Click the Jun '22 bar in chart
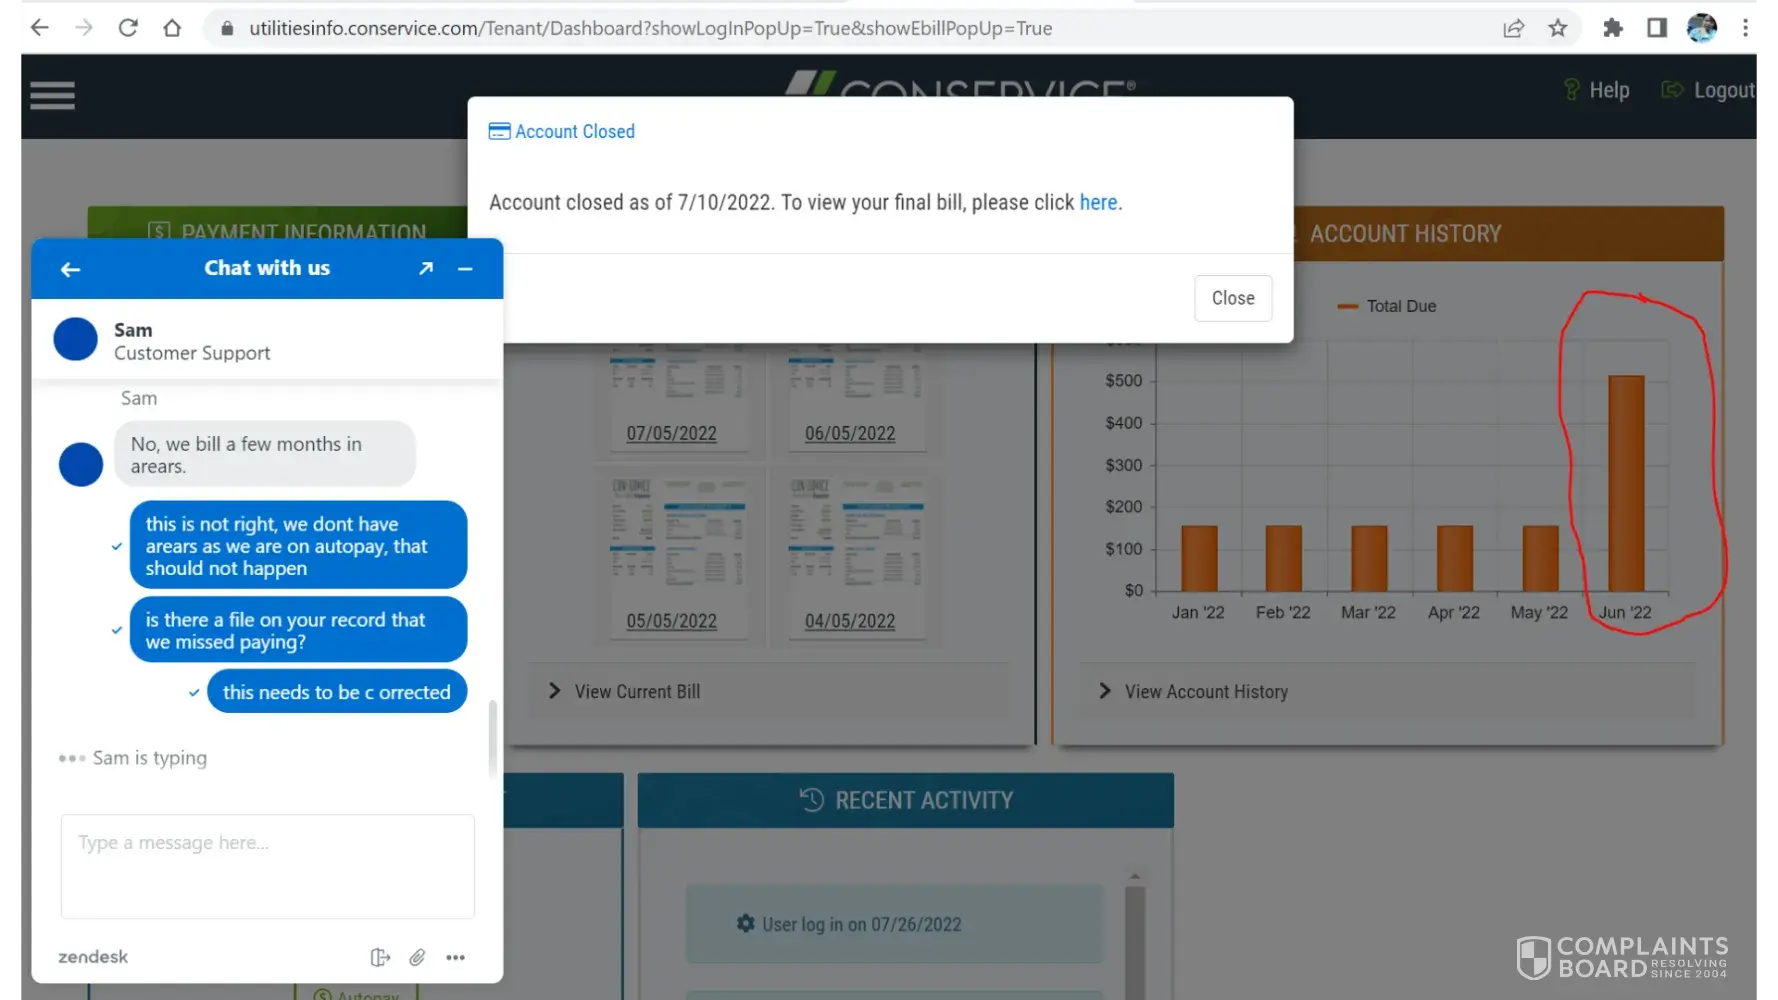 1626,483
